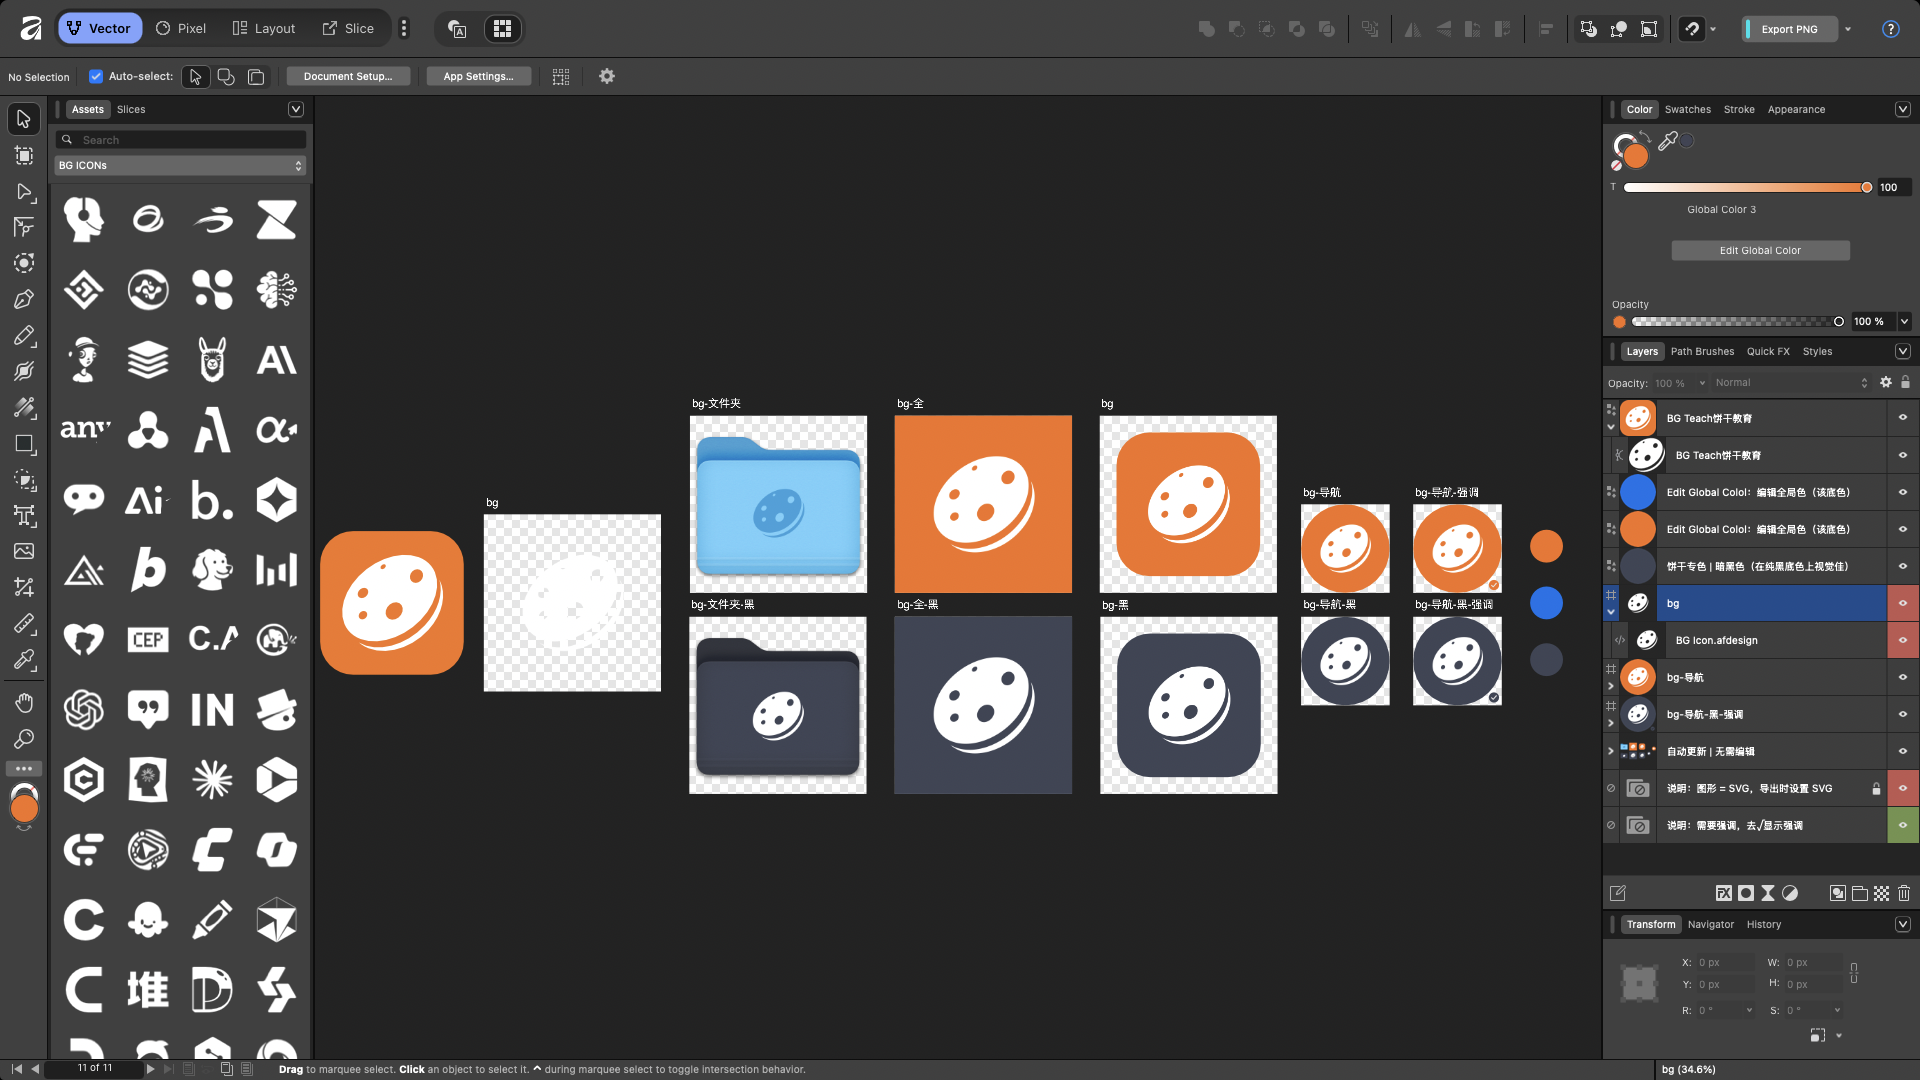1920x1080 pixels.
Task: Pick the Pencil tool
Action: pos(24,335)
